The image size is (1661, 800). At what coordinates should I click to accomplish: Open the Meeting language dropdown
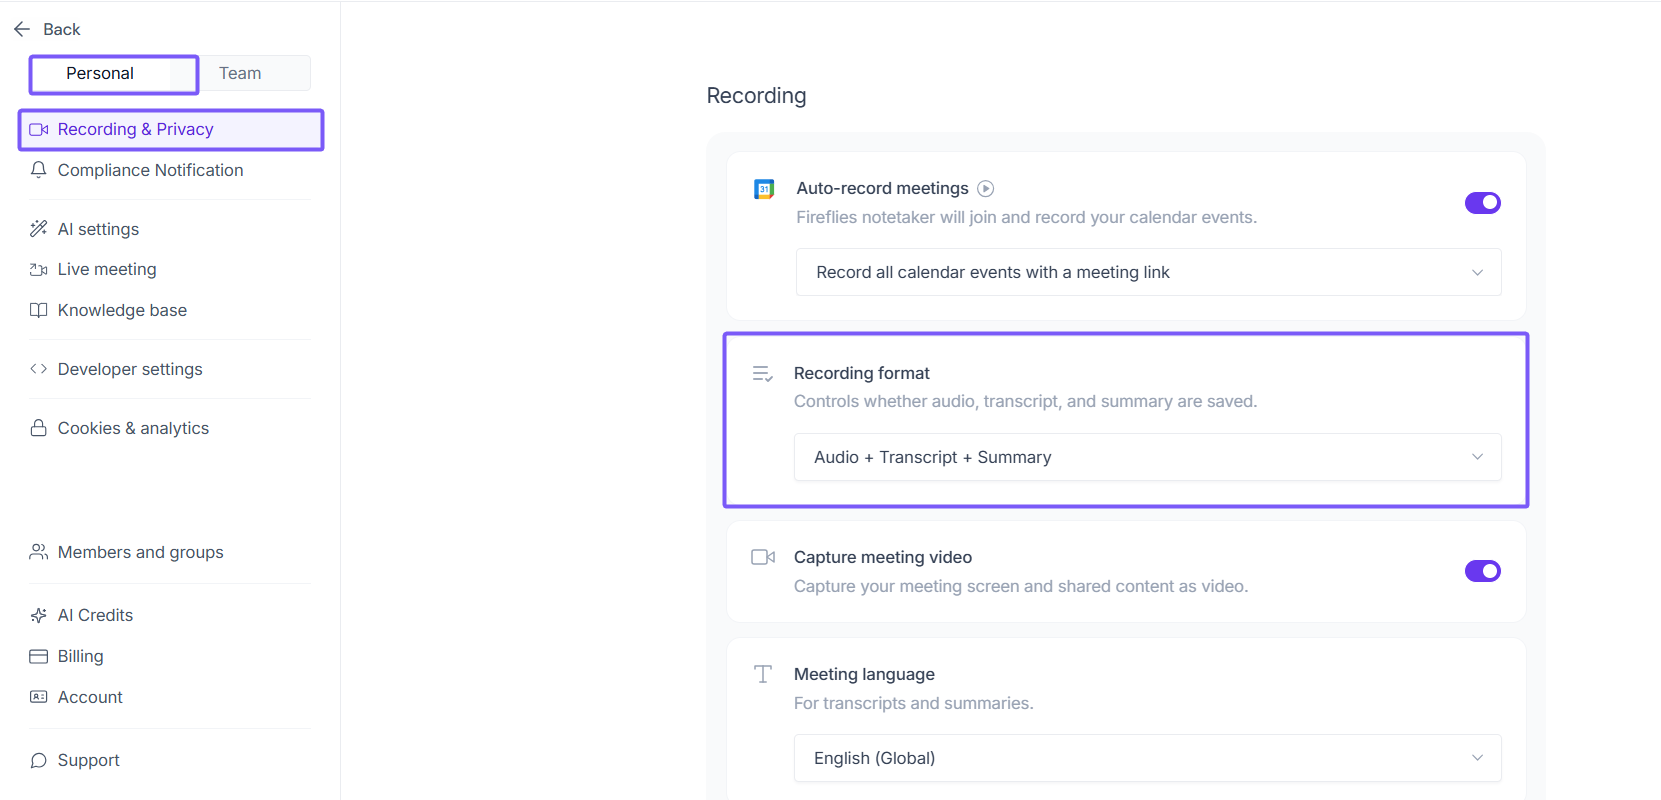pyautogui.click(x=1147, y=758)
